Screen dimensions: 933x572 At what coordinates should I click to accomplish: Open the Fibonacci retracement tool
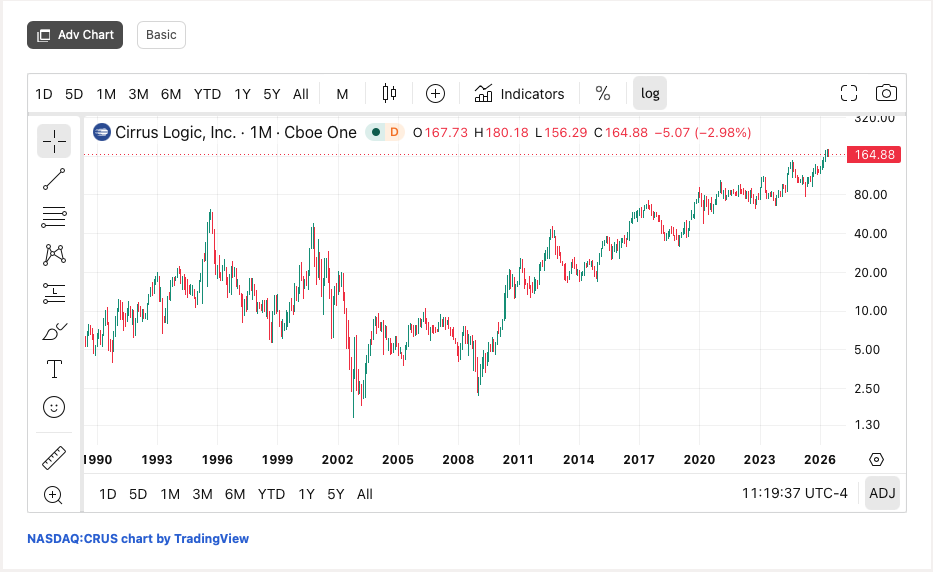point(54,217)
